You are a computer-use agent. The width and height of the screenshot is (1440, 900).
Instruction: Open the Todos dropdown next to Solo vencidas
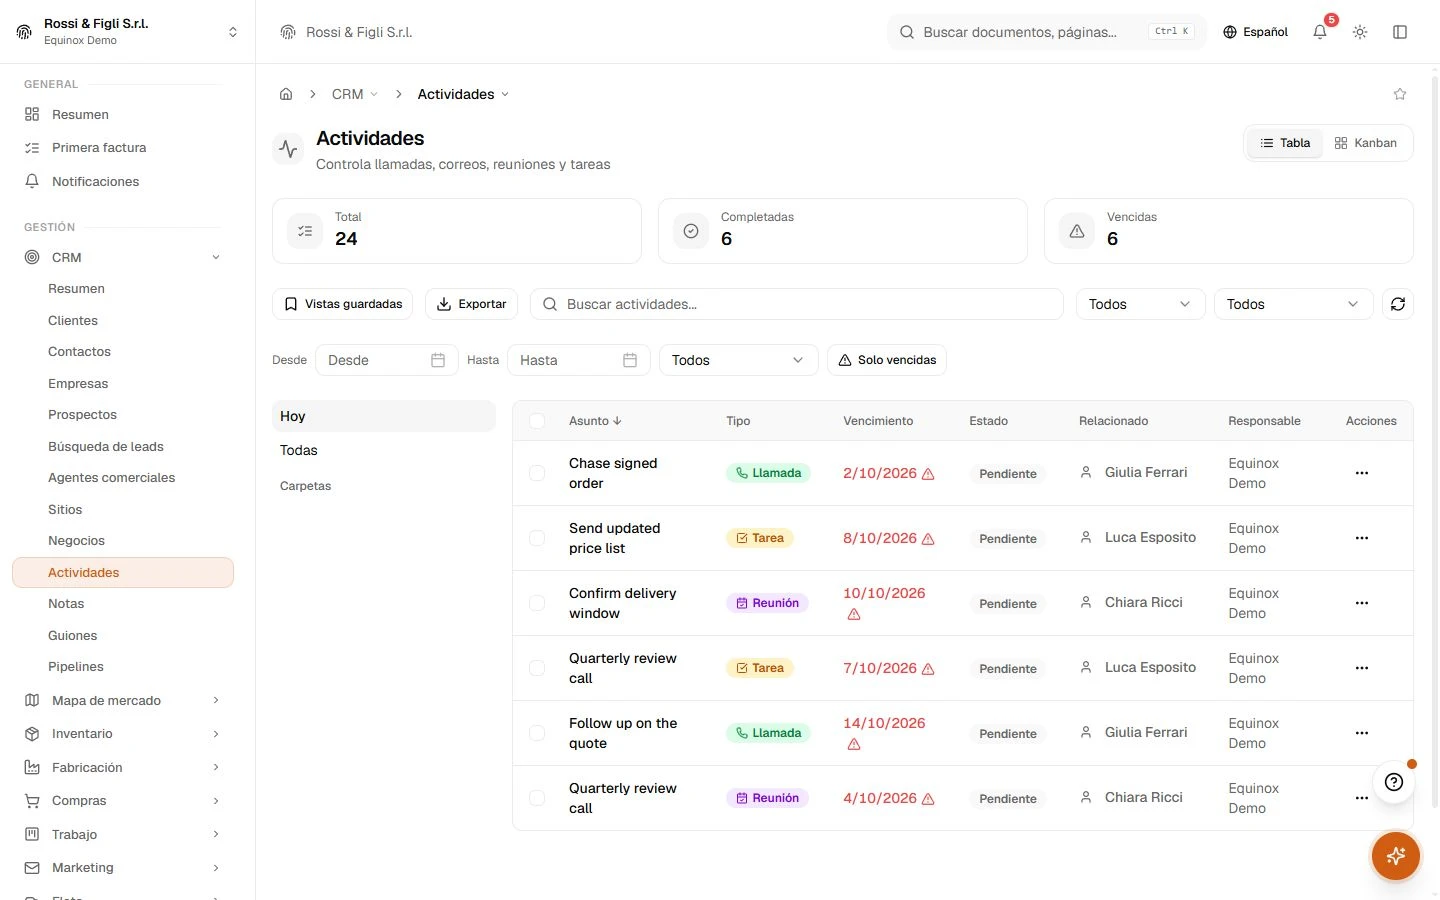(738, 360)
